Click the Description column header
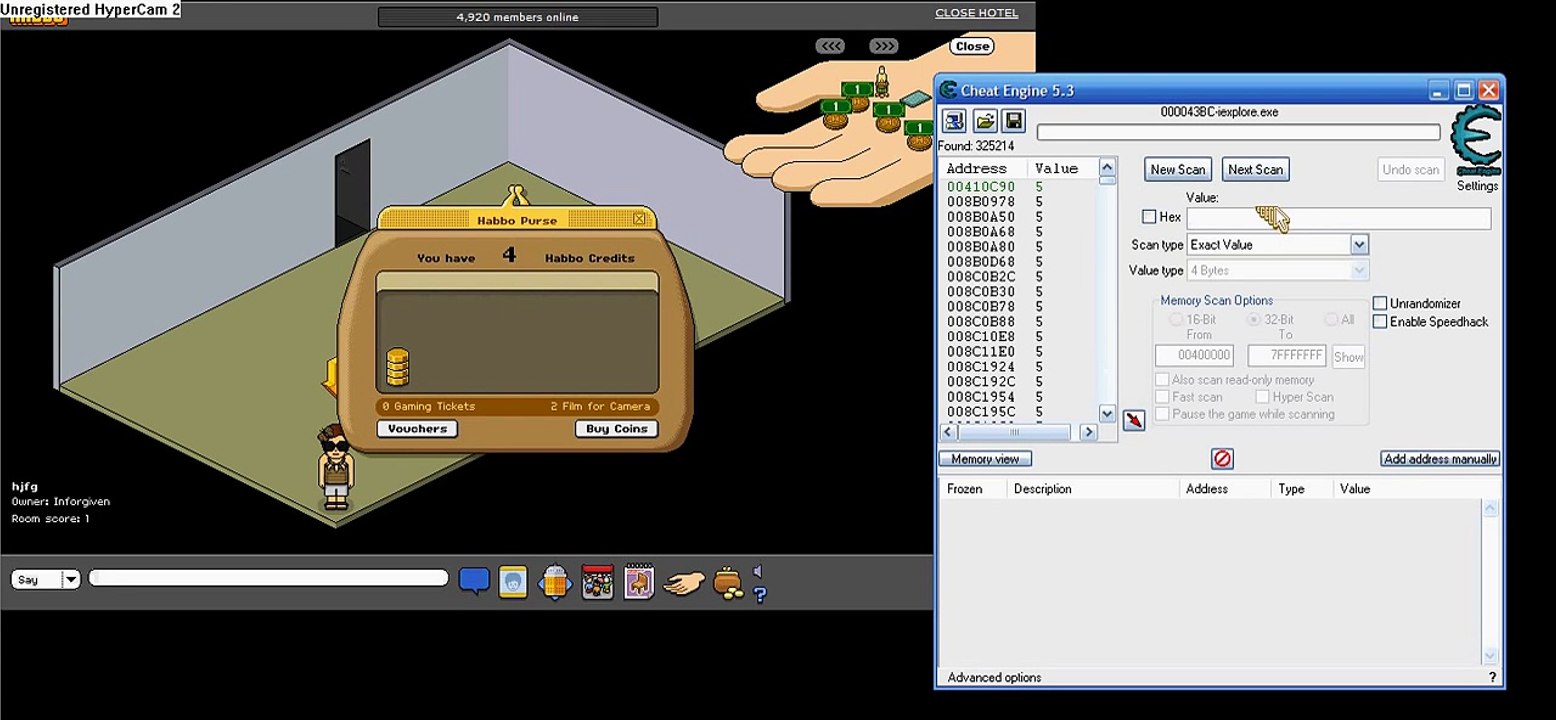Image resolution: width=1556 pixels, height=720 pixels. 1043,489
